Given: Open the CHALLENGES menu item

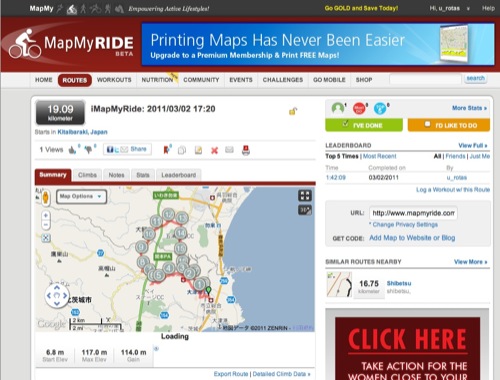Looking at the screenshot, I should coord(283,80).
